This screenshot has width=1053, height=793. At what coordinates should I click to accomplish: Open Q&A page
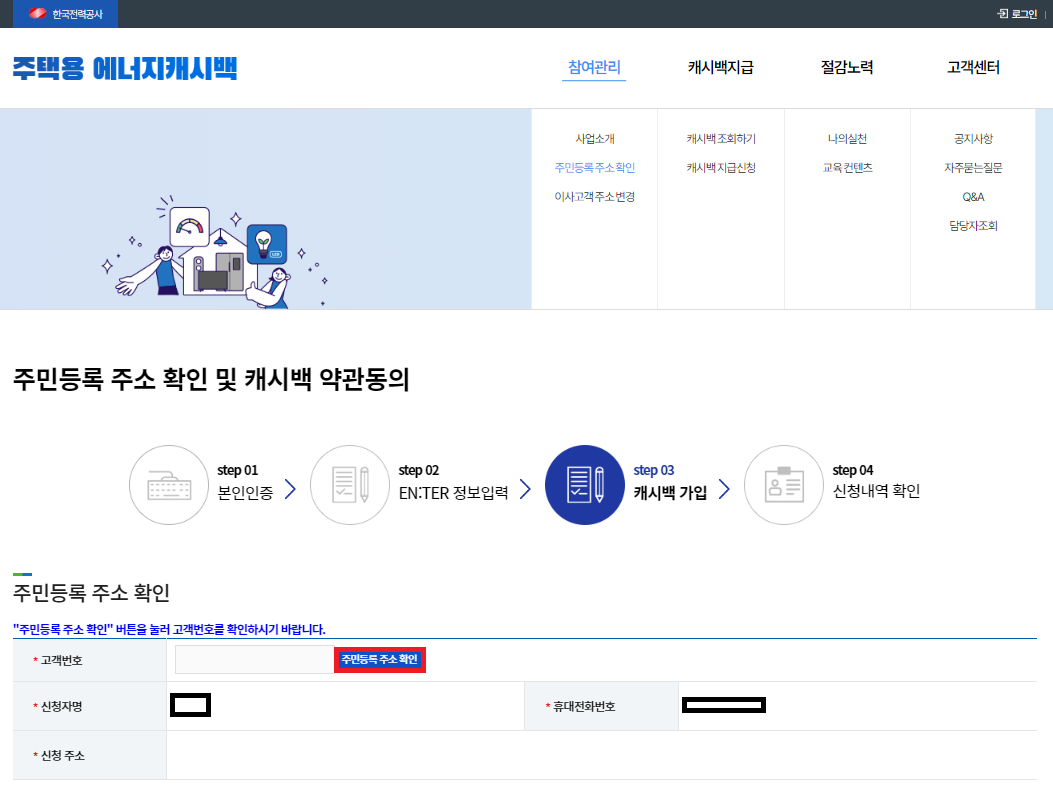[973, 196]
